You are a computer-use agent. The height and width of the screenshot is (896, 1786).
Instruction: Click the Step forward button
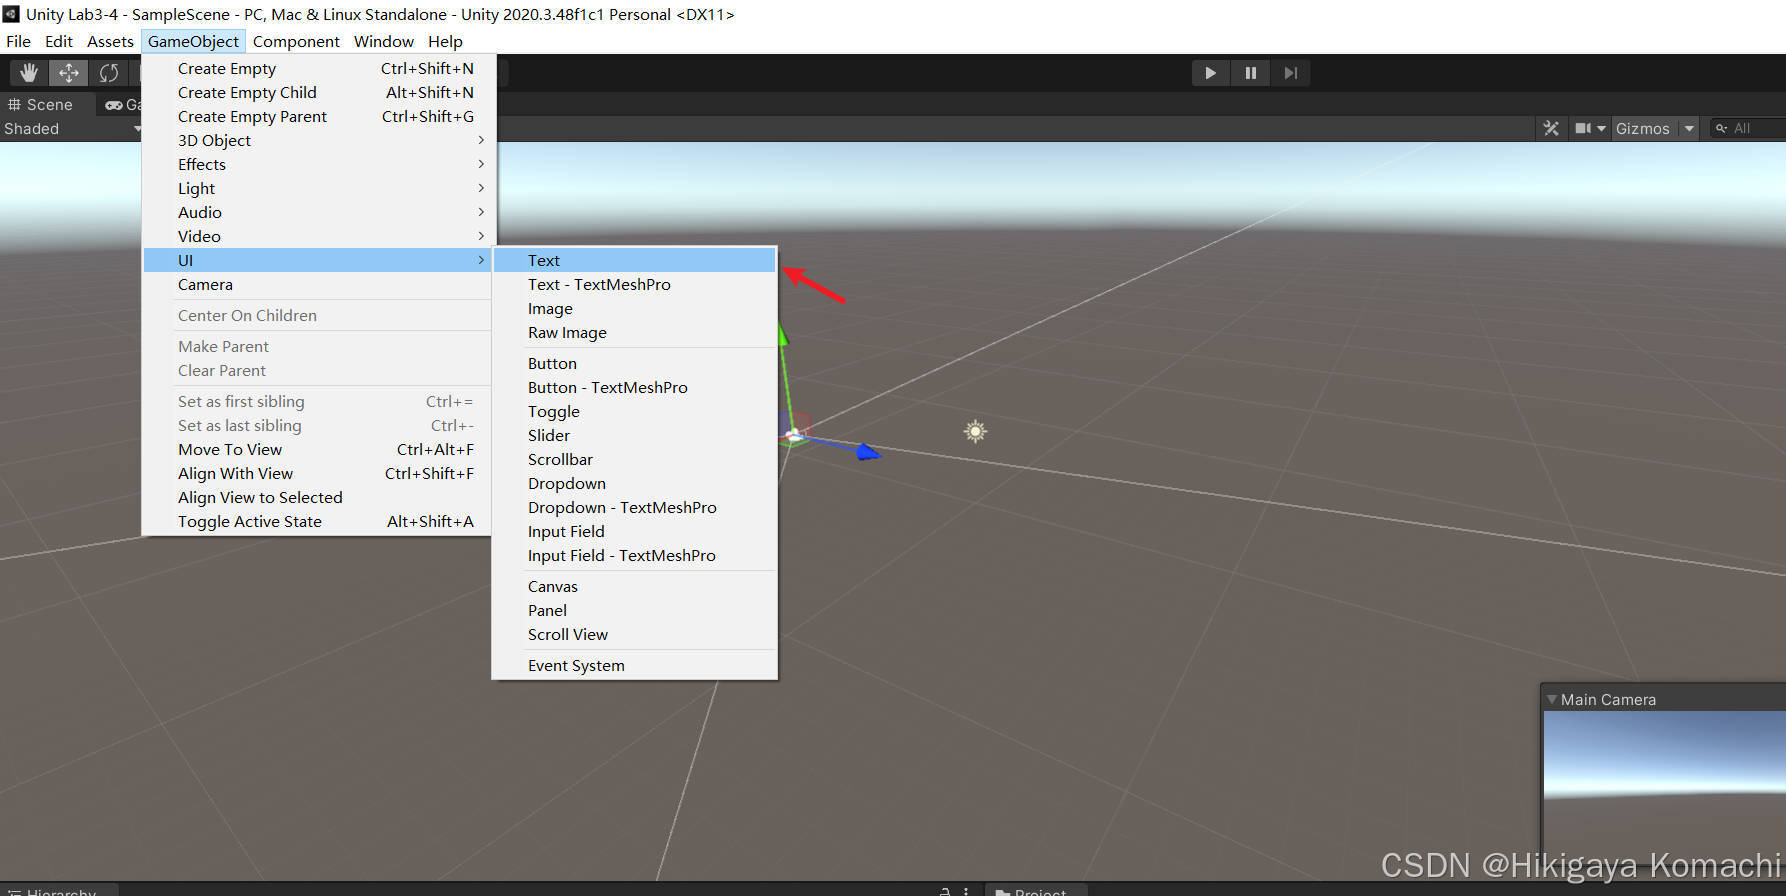tap(1291, 73)
